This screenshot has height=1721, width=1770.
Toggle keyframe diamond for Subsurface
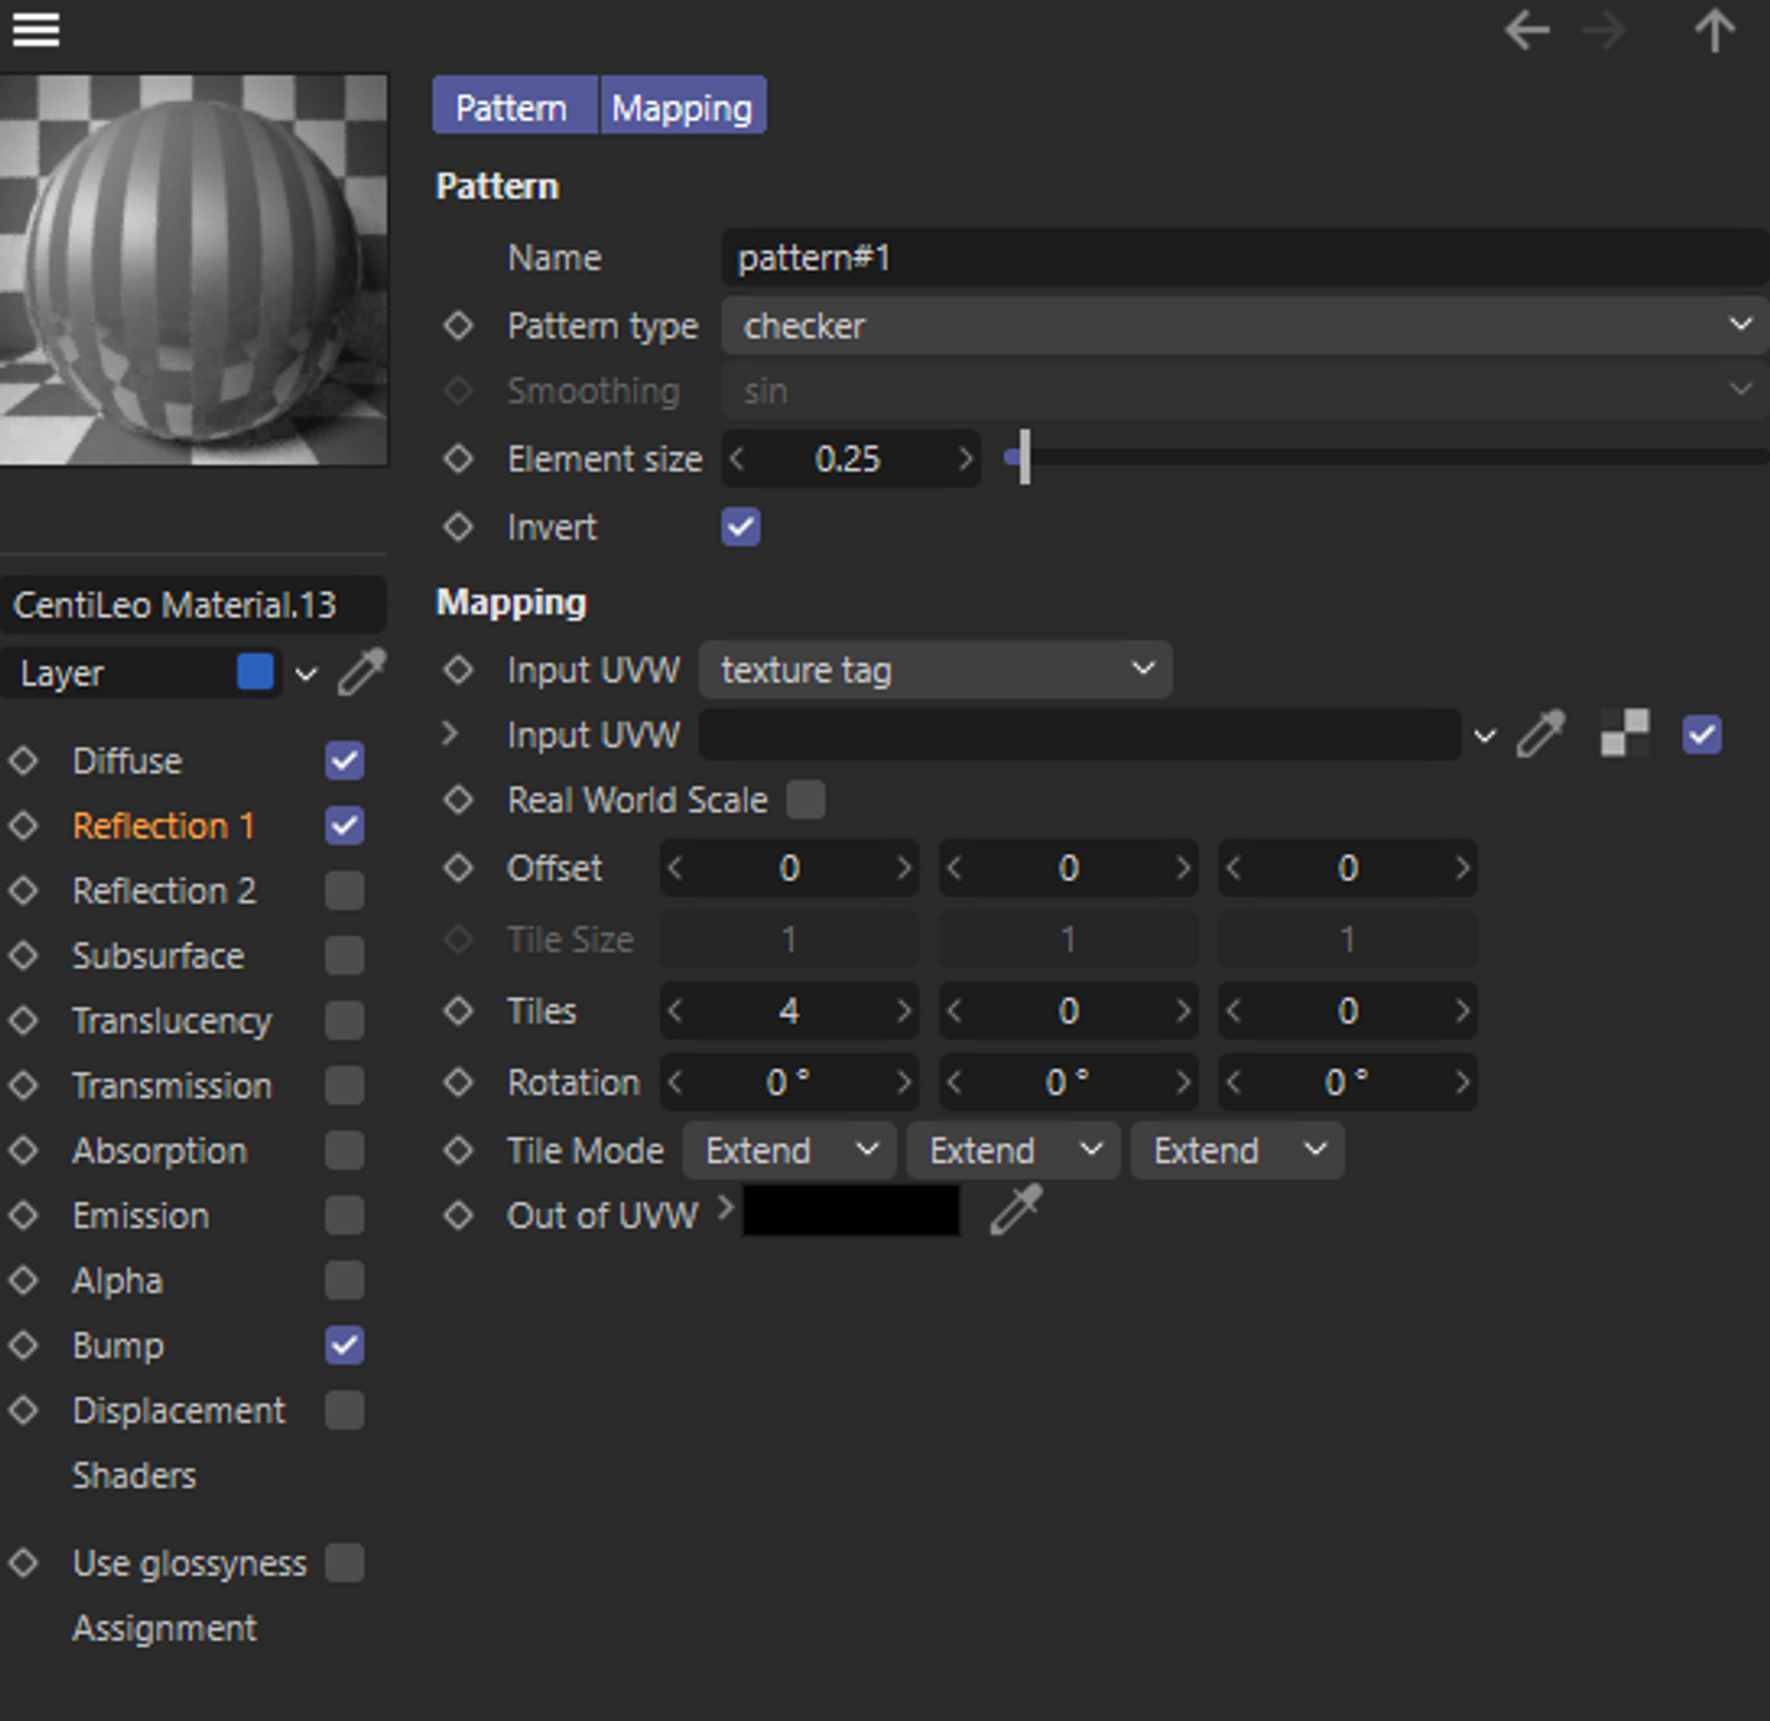23,955
